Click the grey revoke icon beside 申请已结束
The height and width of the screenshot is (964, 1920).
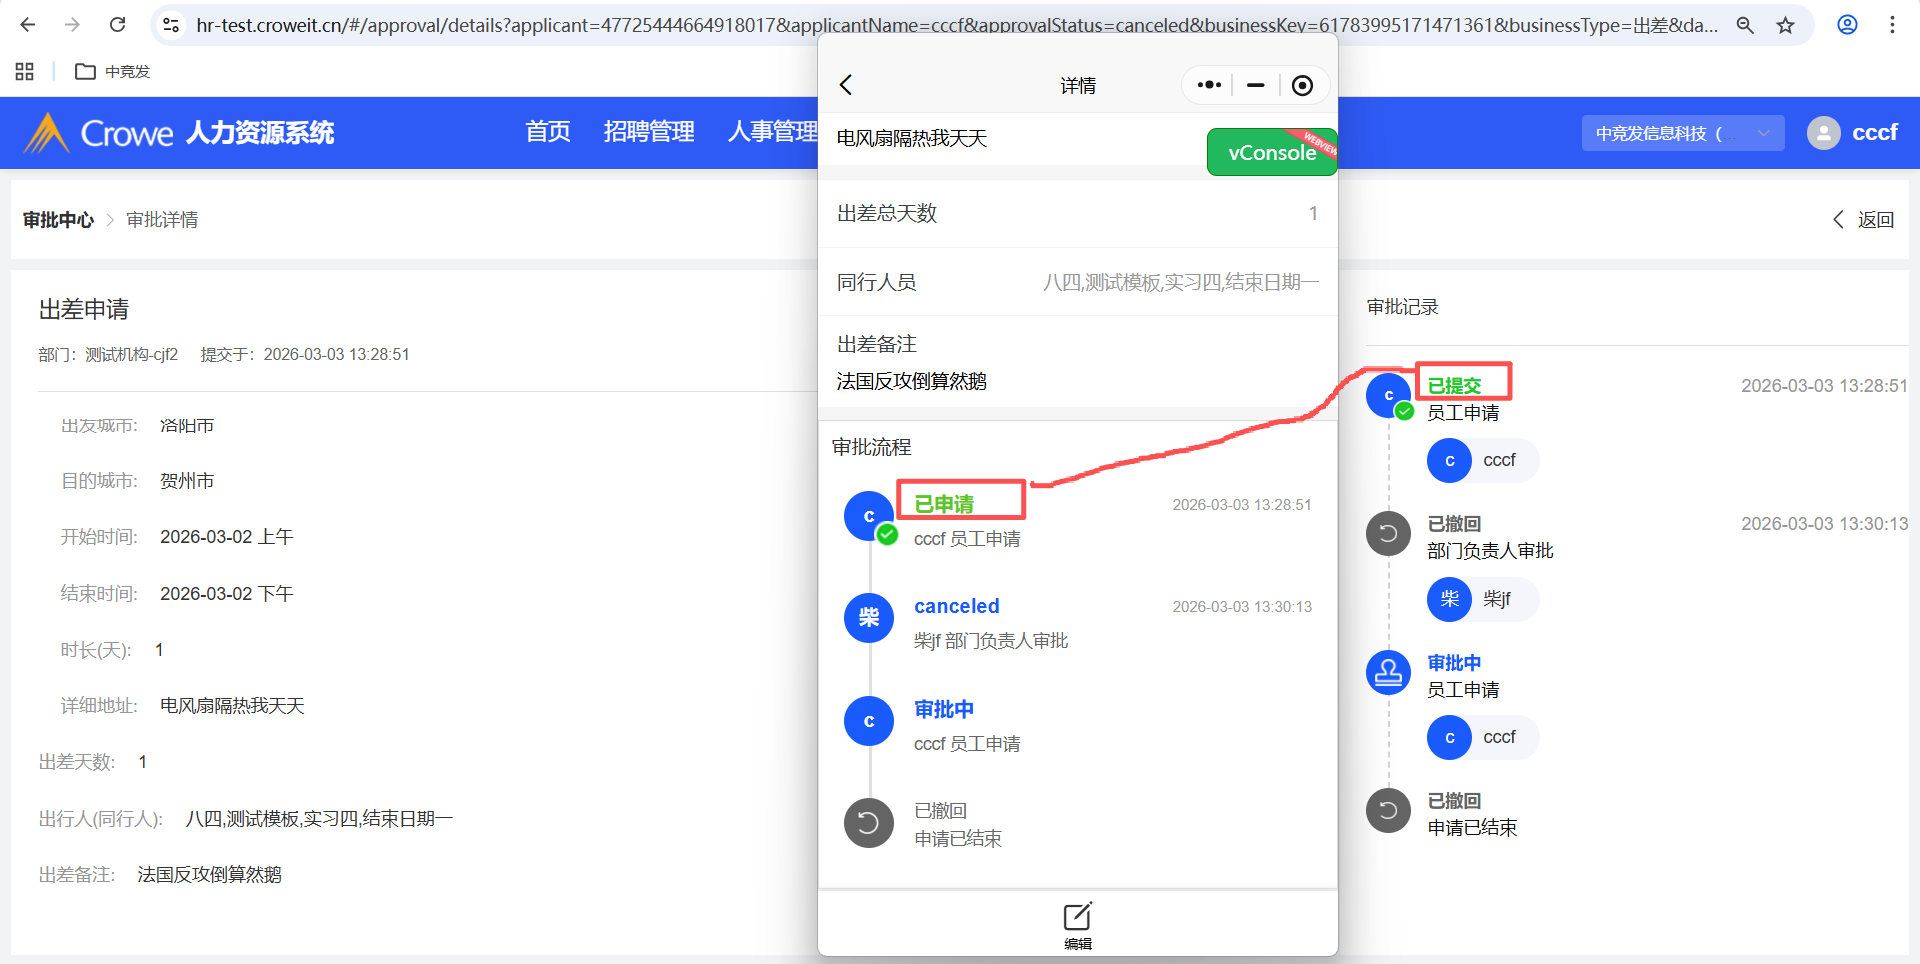tap(1388, 810)
